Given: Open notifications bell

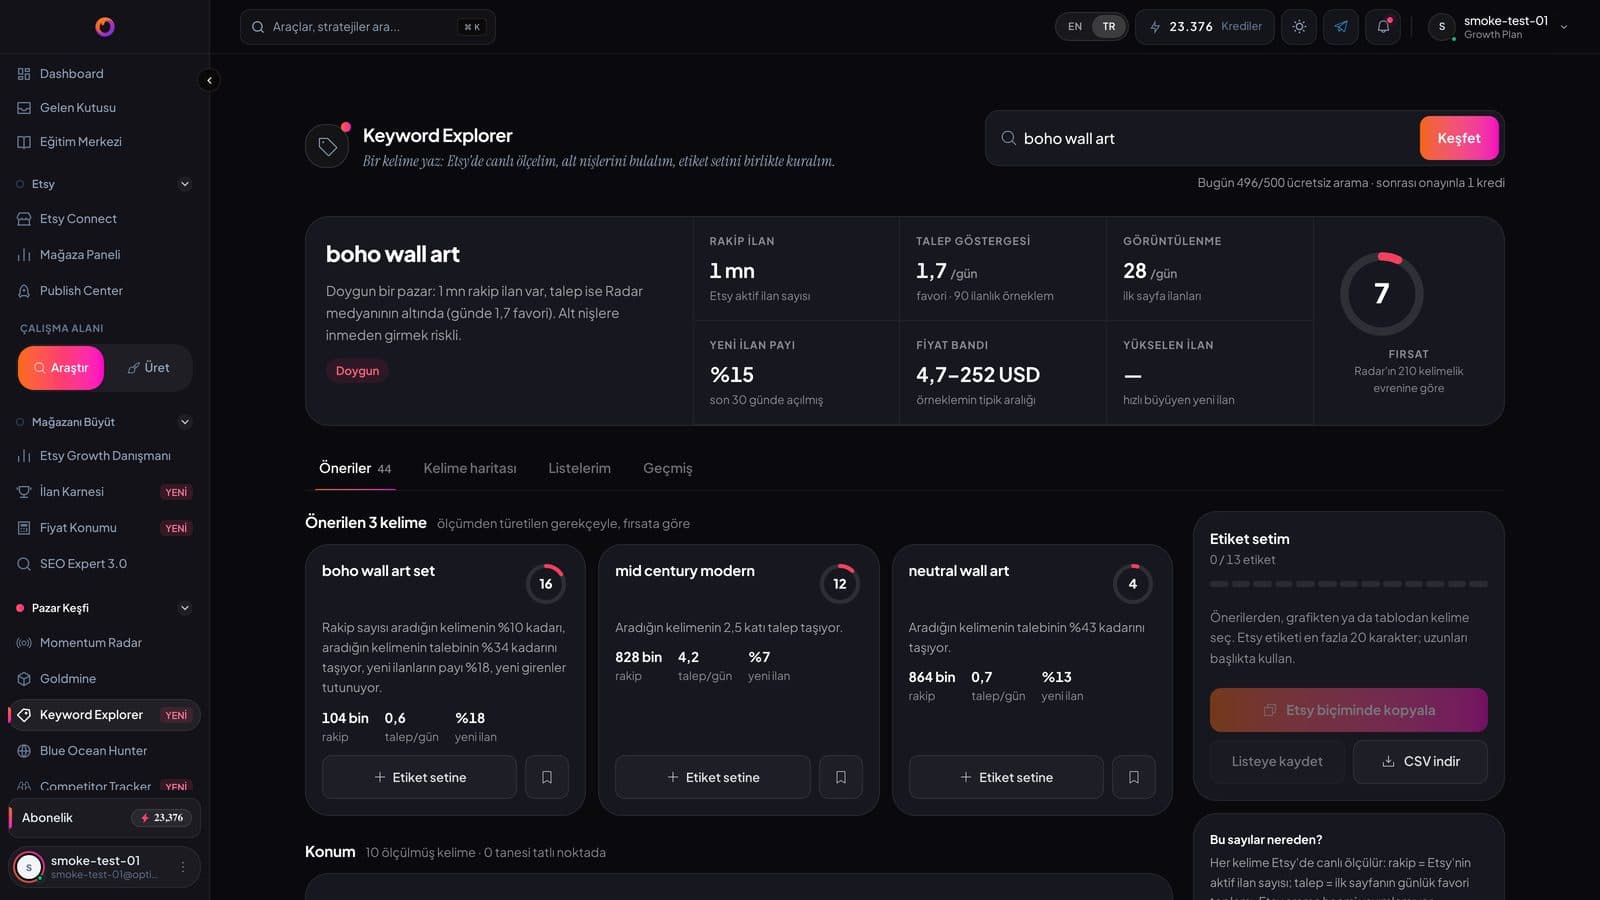Looking at the screenshot, I should tap(1383, 27).
